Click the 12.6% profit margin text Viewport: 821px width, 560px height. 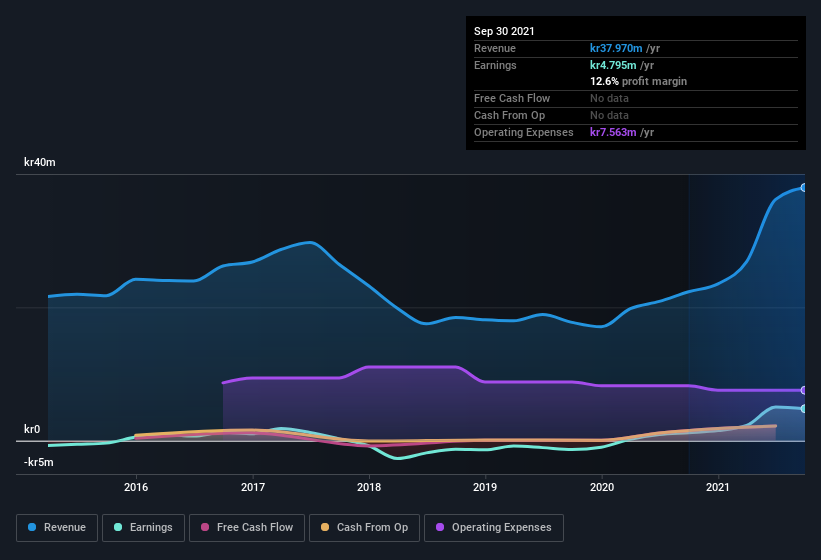[x=638, y=82]
